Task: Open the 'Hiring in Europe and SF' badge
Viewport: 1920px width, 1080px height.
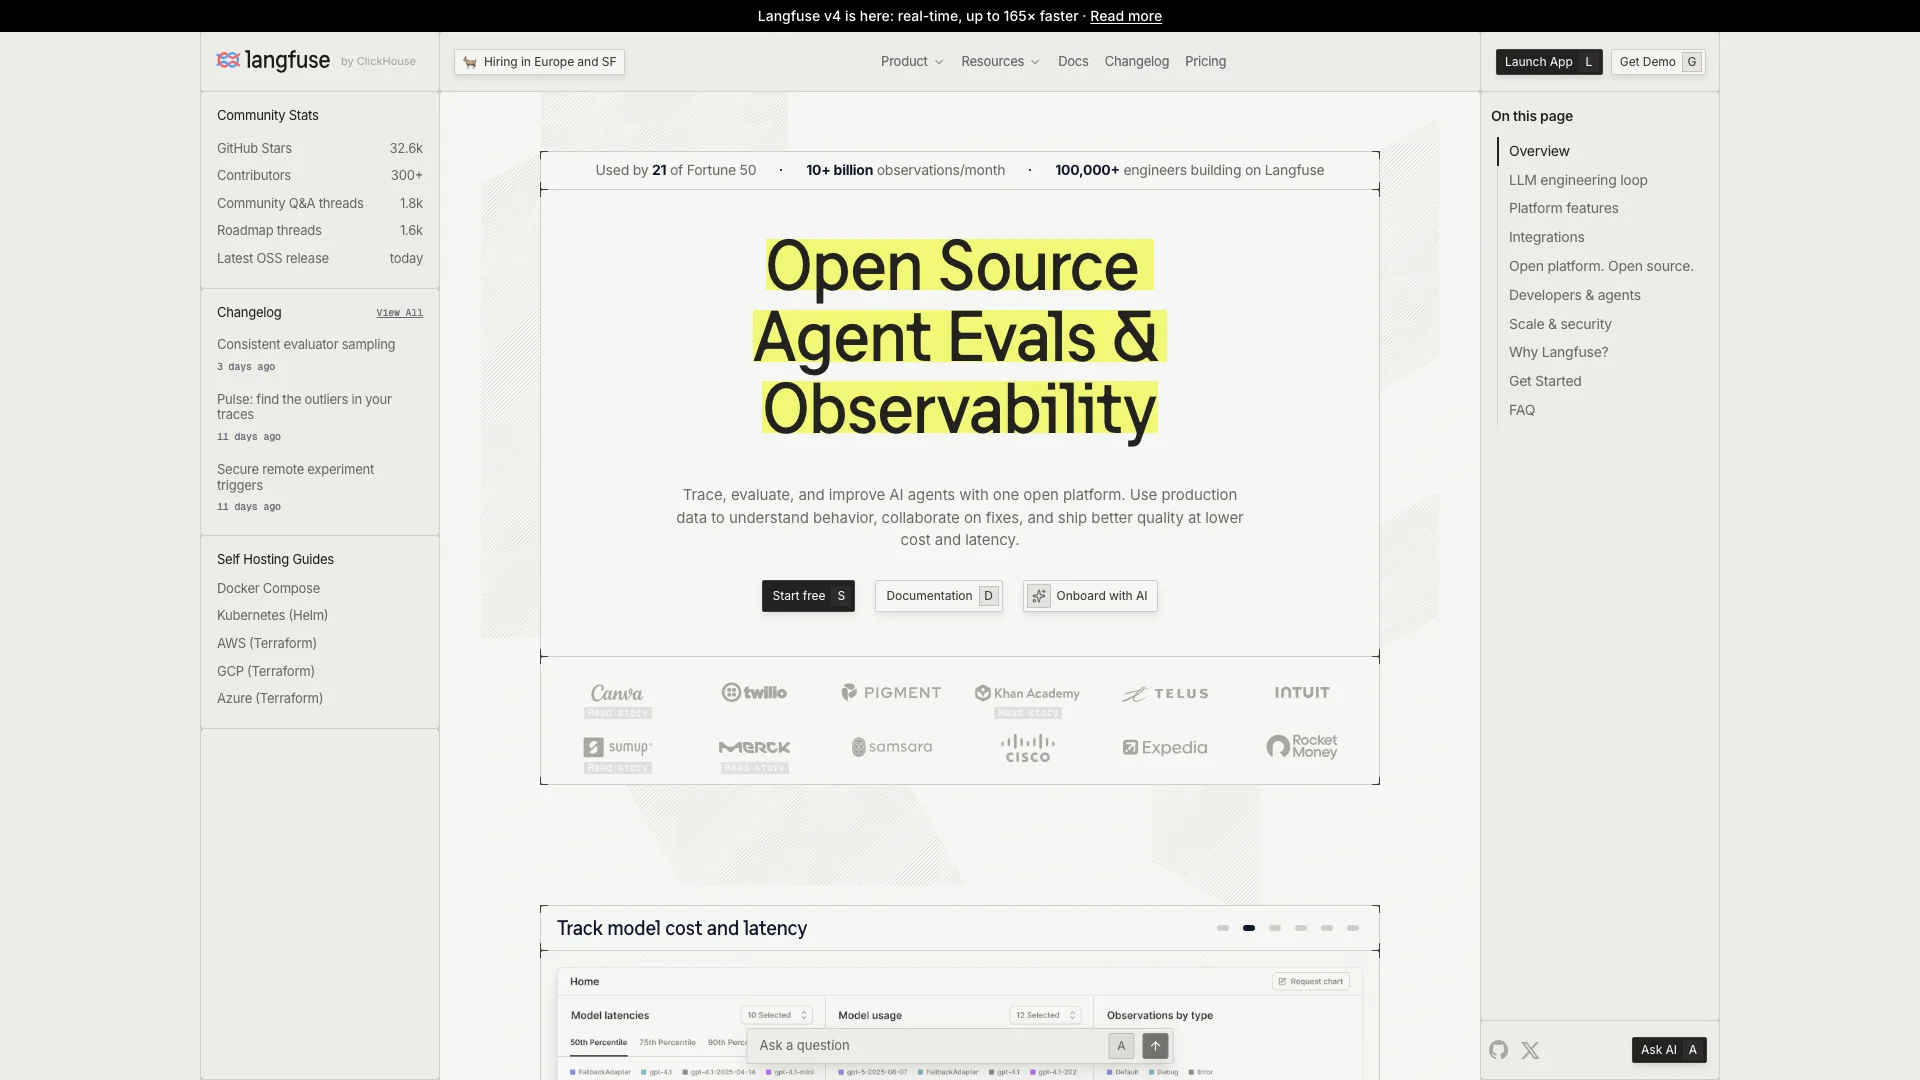Action: click(539, 62)
